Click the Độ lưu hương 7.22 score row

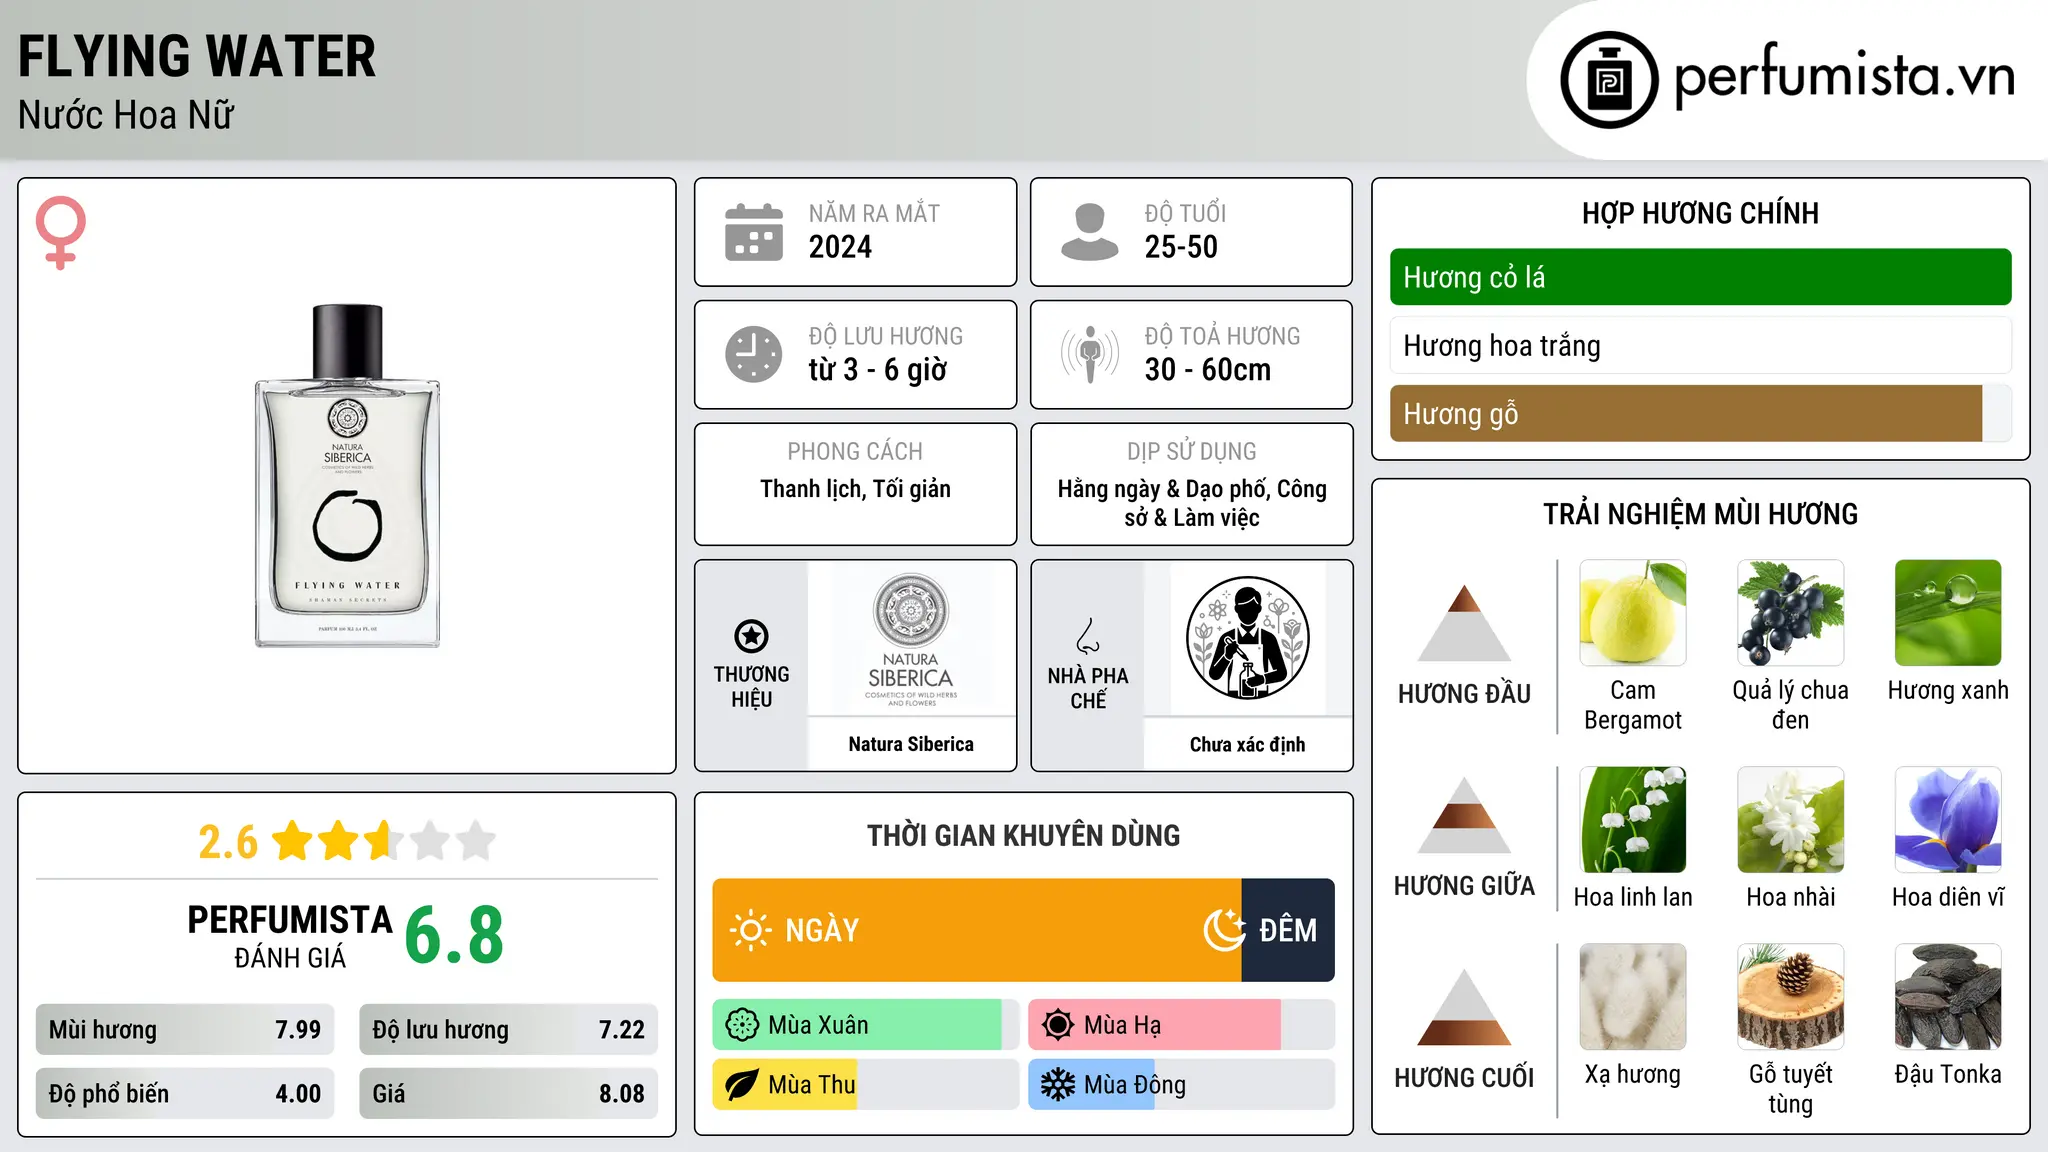pyautogui.click(x=508, y=1030)
